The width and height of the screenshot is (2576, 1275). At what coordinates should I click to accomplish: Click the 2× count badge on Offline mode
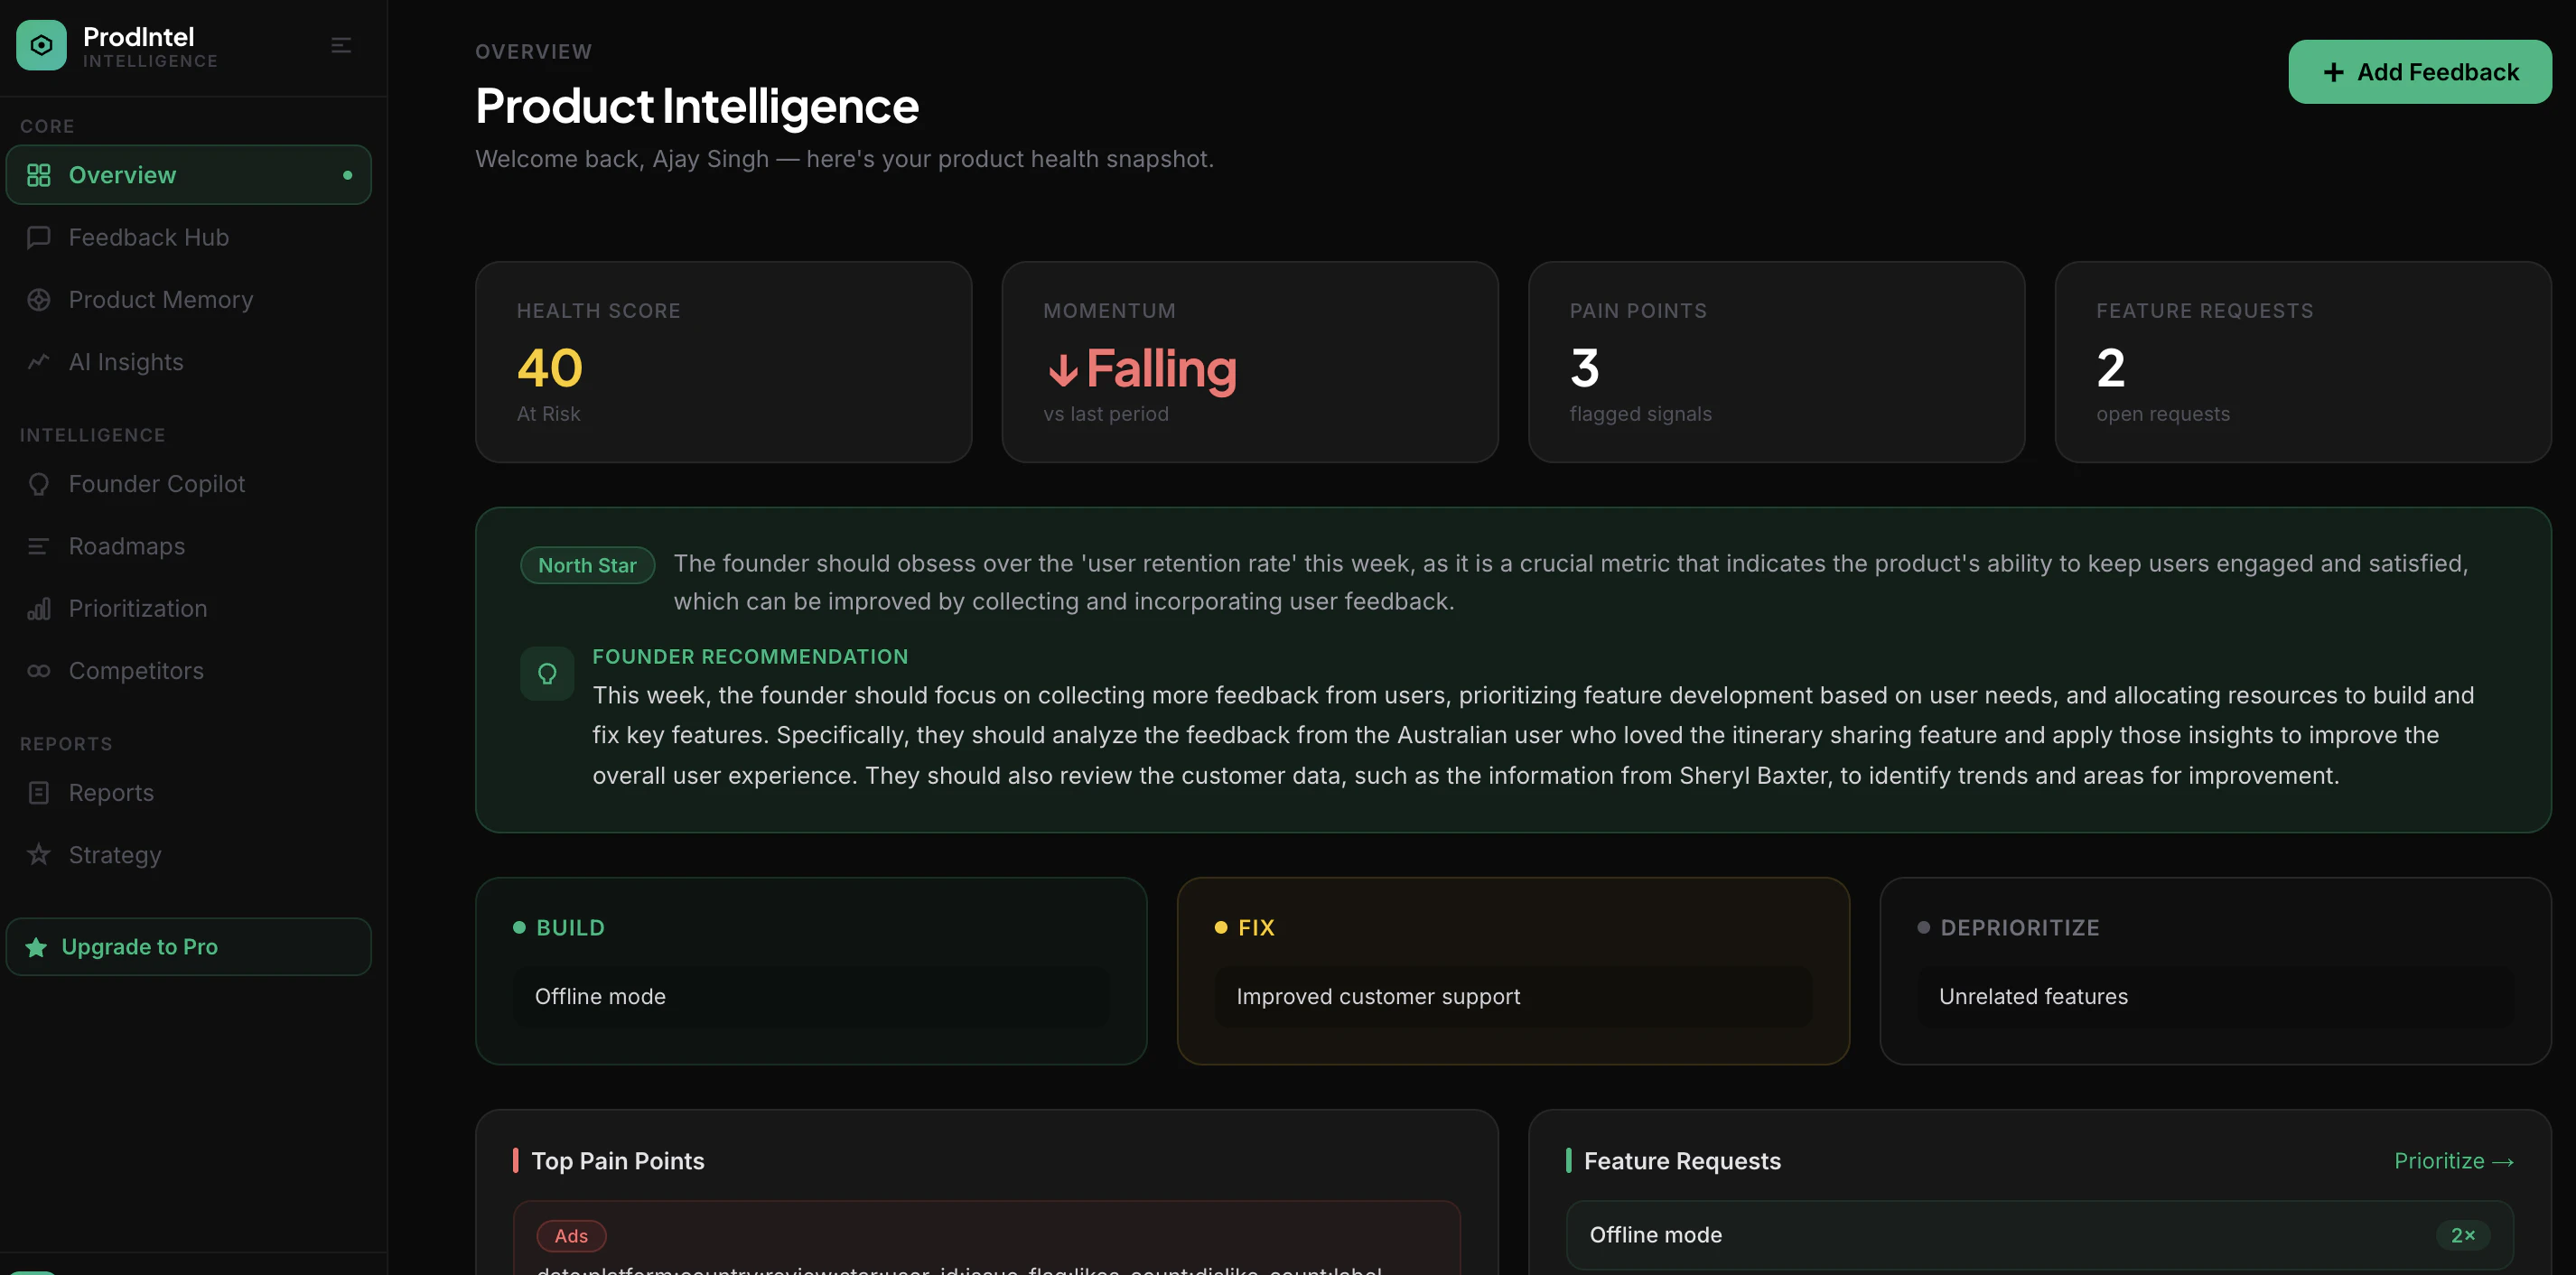click(x=2462, y=1235)
